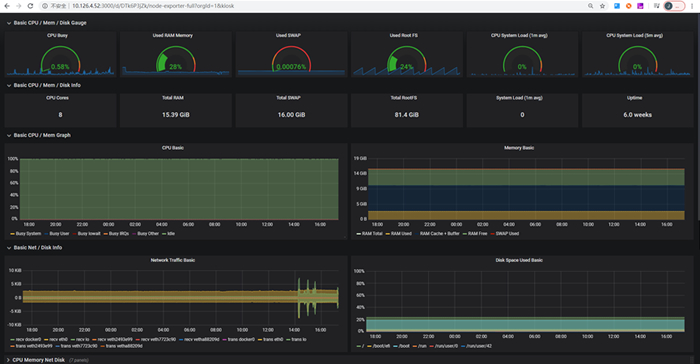The width and height of the screenshot is (700, 364).
Task: Open the CPU Basic graph title menu
Action: click(x=173, y=148)
